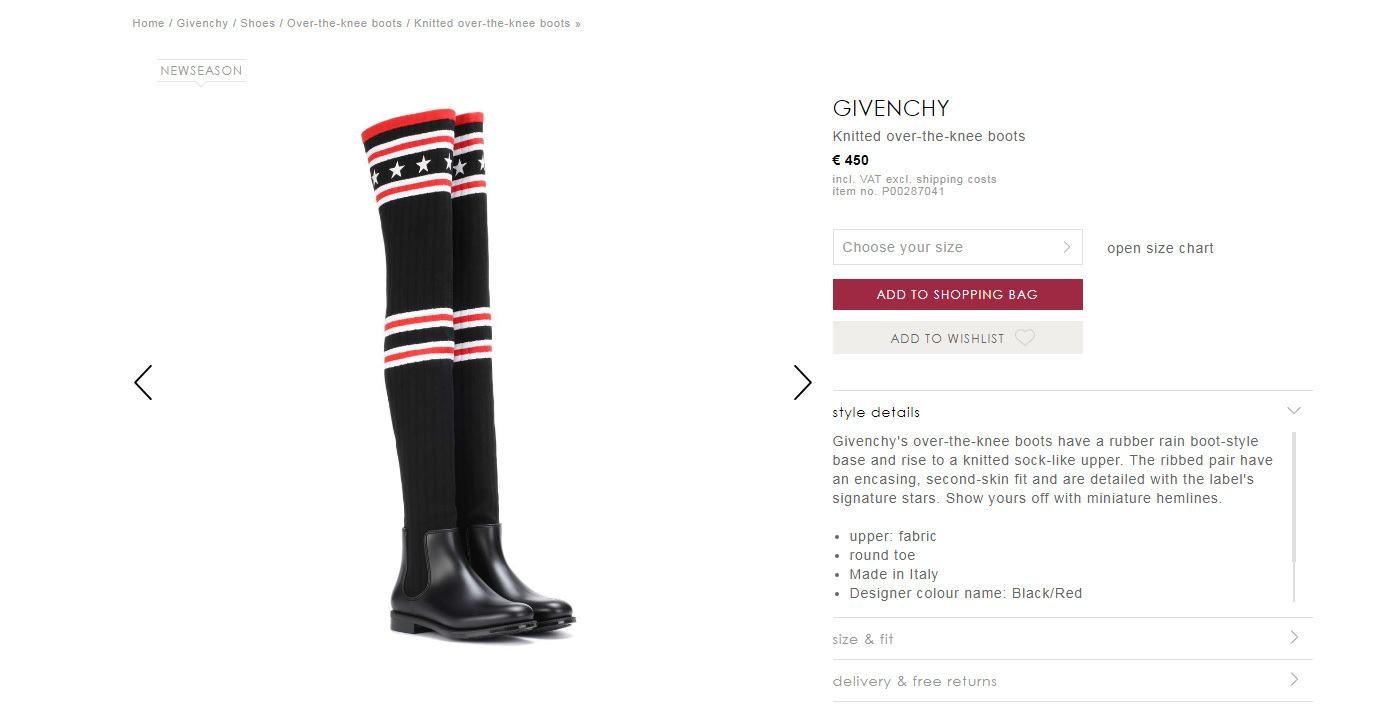The image size is (1397, 707).
Task: Show the next product image arrow
Action: (x=803, y=382)
